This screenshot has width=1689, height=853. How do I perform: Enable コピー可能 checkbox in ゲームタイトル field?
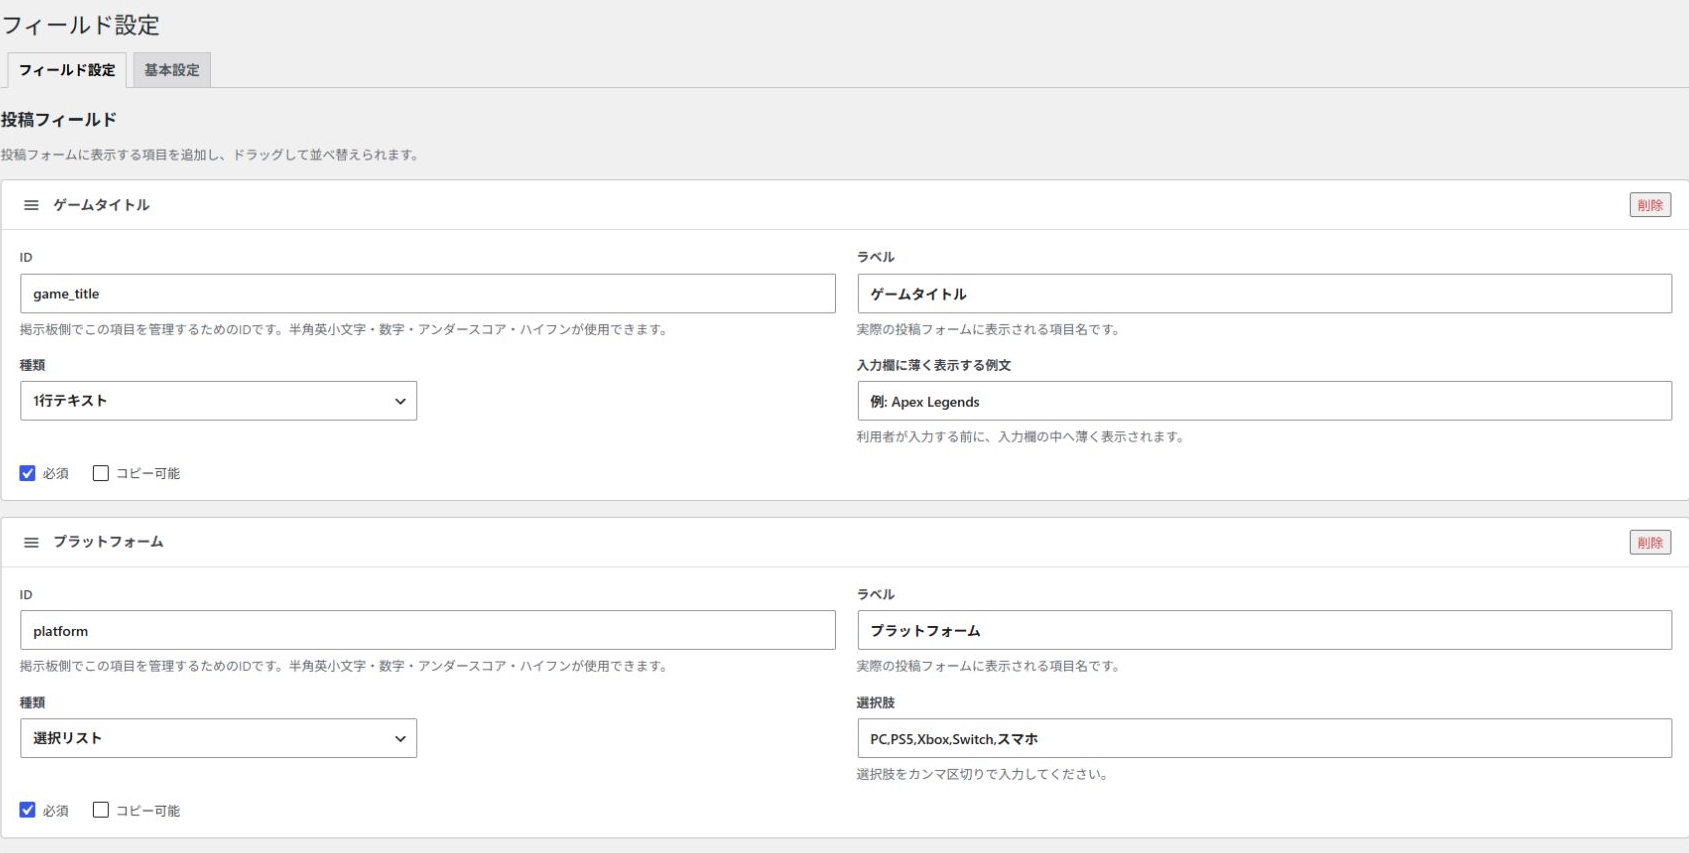pyautogui.click(x=101, y=473)
